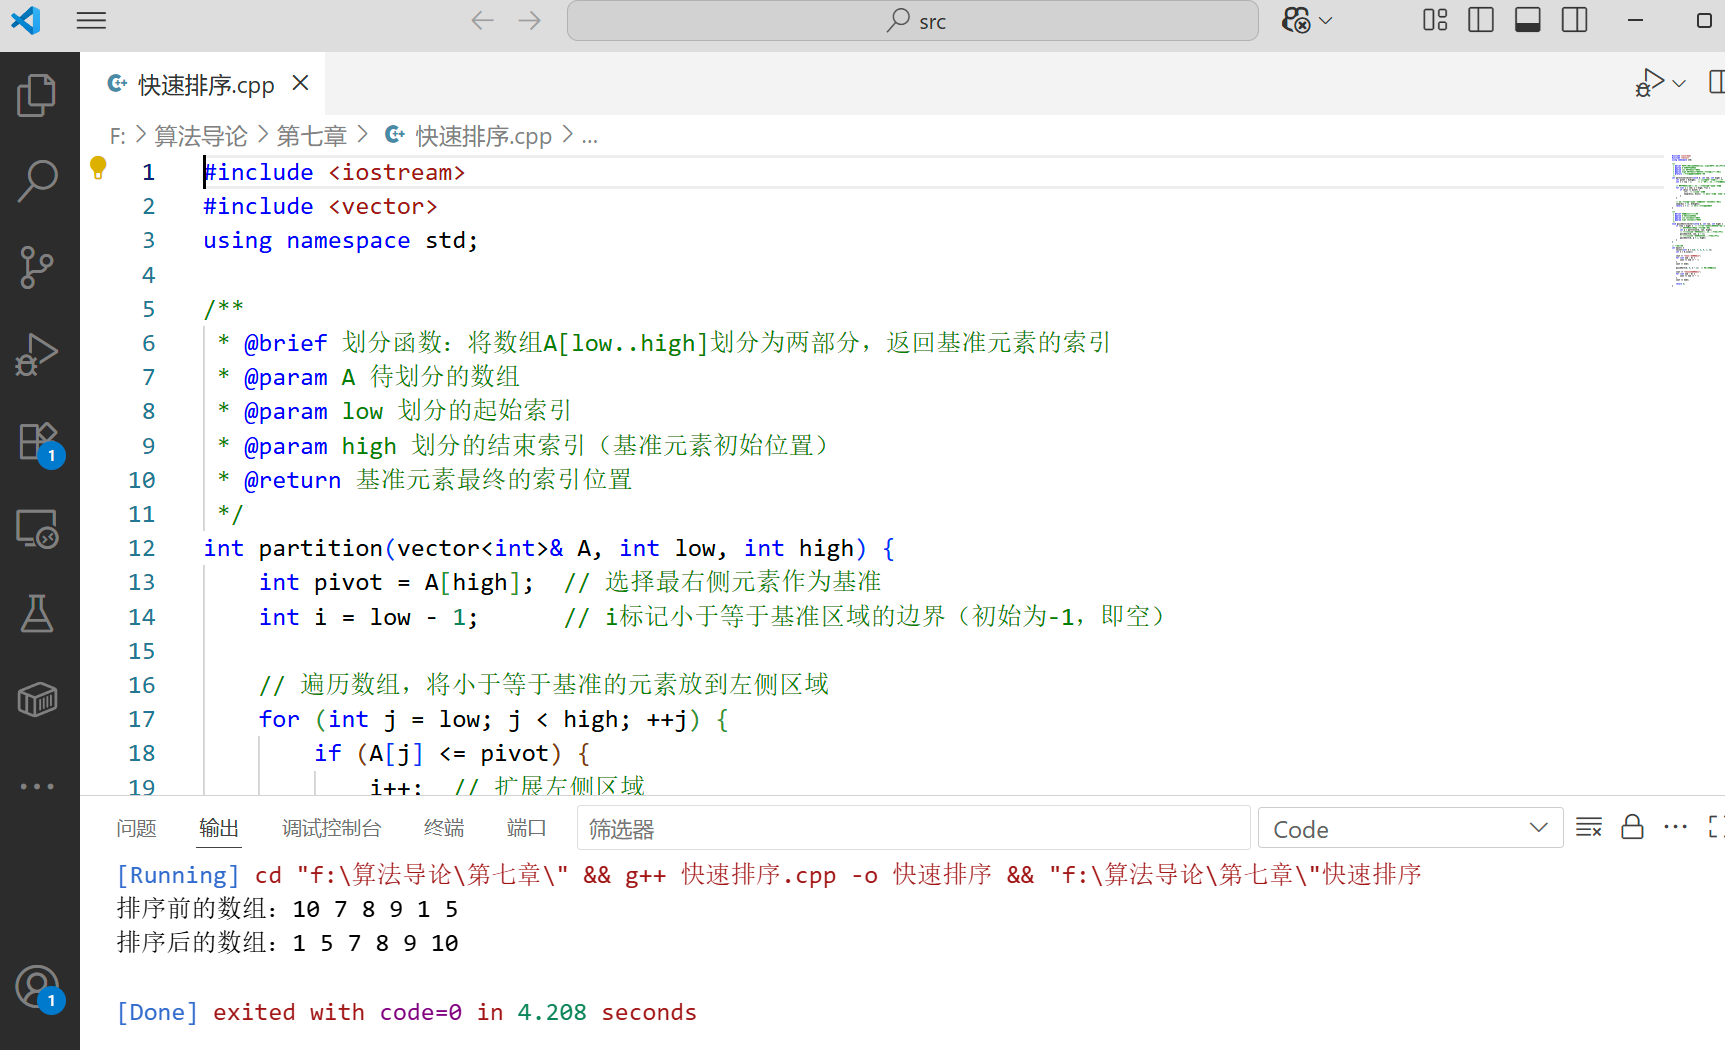Click 'namespace' keyword on line 3

point(348,240)
